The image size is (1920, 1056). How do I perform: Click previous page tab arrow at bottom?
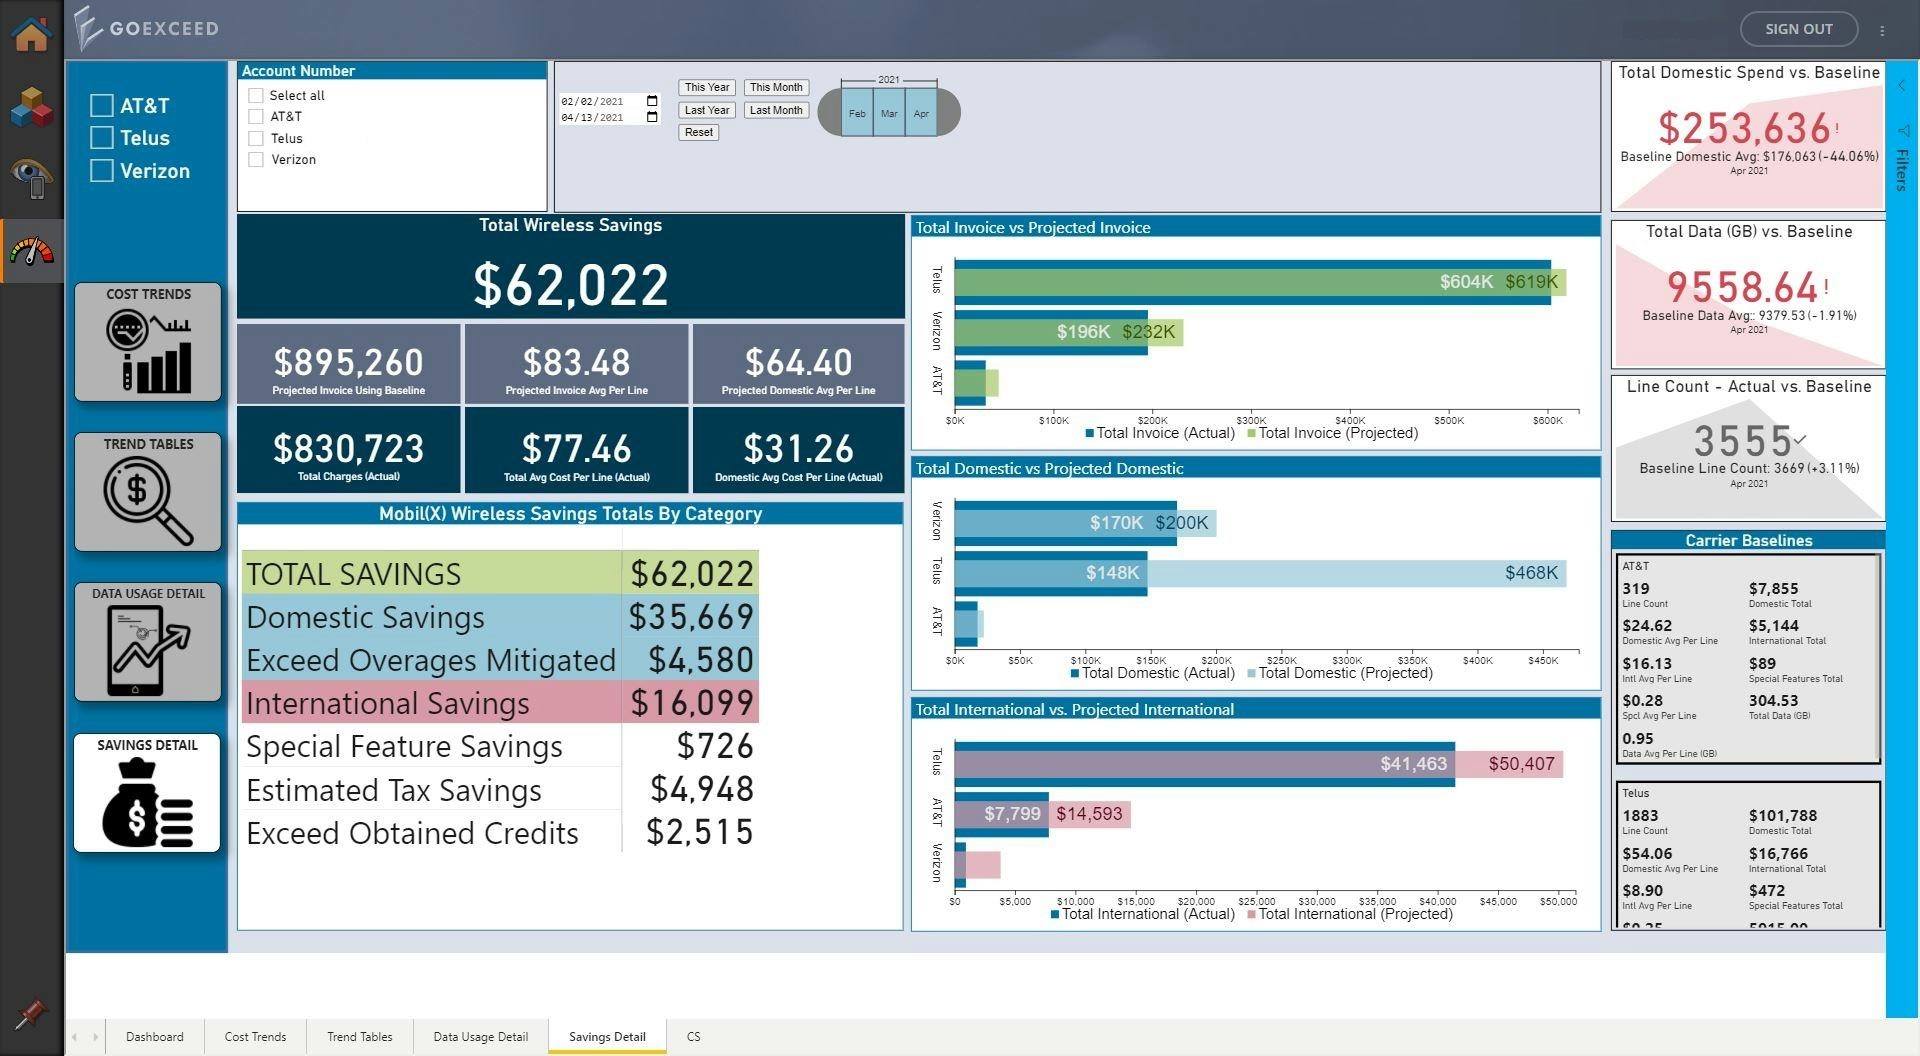[75, 1037]
